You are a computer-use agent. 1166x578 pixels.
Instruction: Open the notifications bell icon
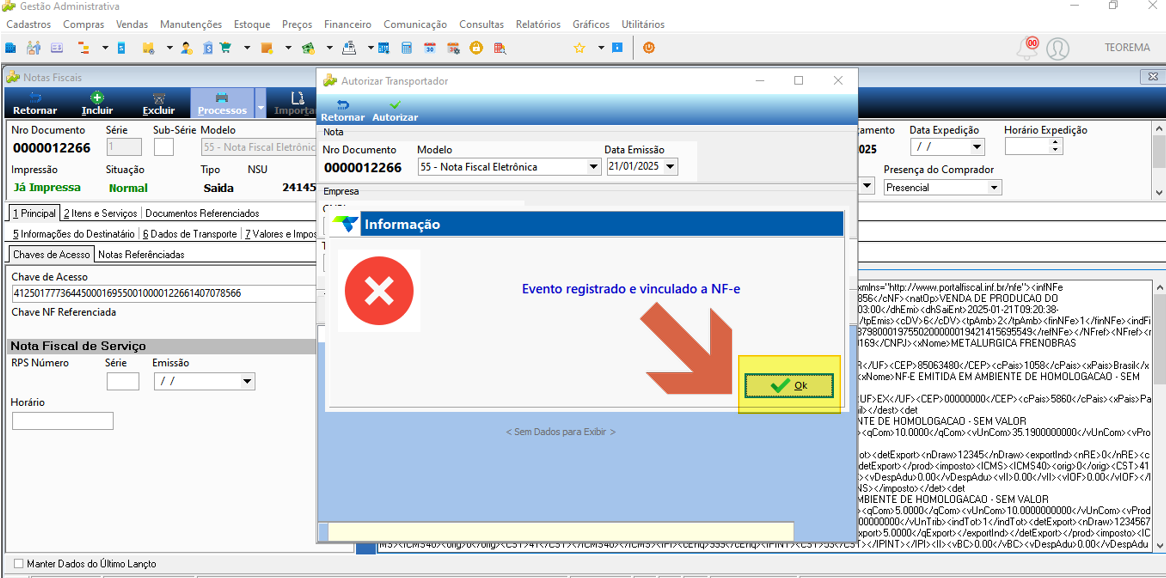[1029, 48]
